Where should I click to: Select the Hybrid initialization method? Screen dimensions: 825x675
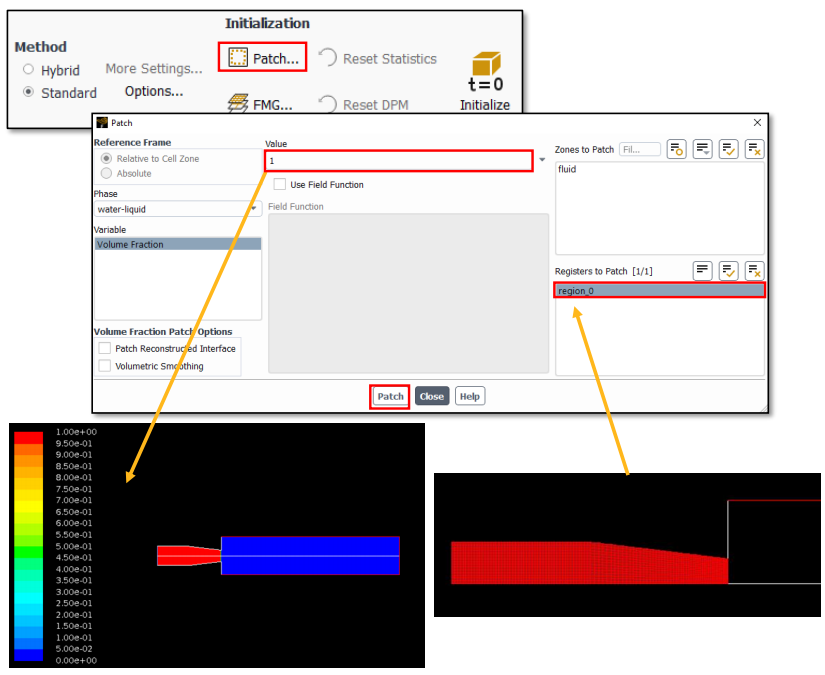pyautogui.click(x=29, y=70)
